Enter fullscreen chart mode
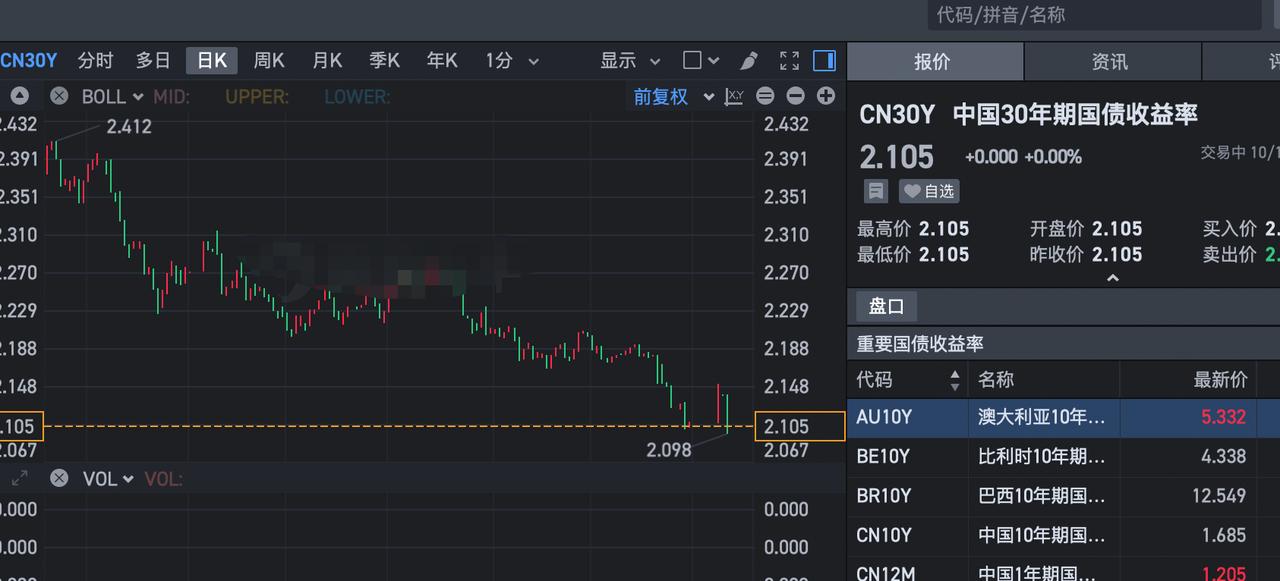This screenshot has height=581, width=1280. (x=789, y=61)
